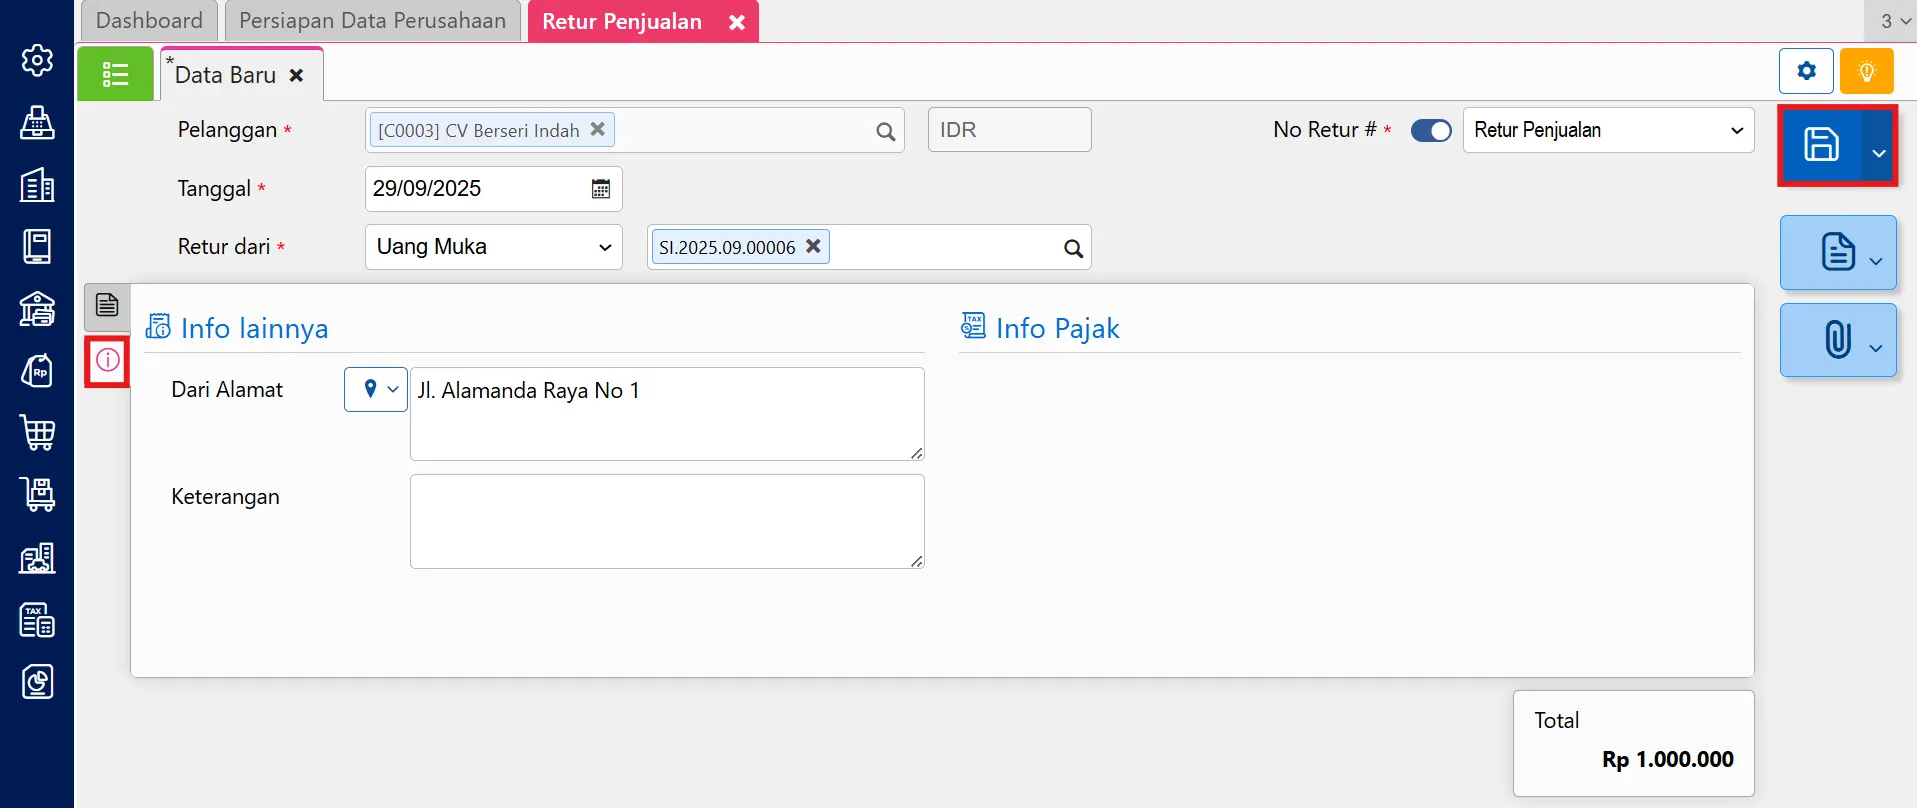The image size is (1917, 808).
Task: Click into the Keterangan text area
Action: pos(666,521)
